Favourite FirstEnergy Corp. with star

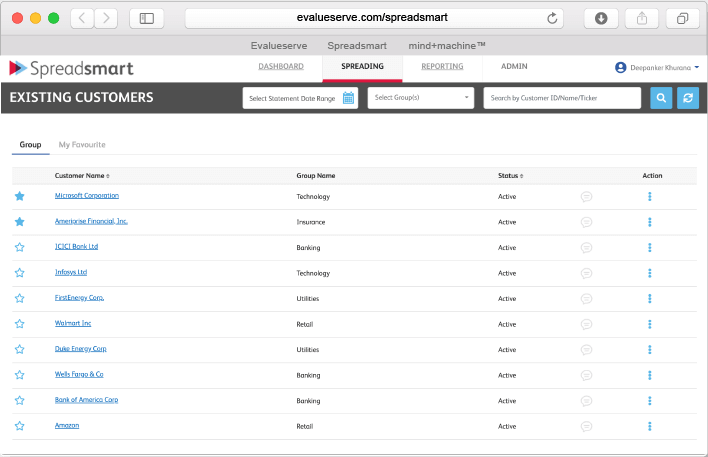tap(19, 298)
